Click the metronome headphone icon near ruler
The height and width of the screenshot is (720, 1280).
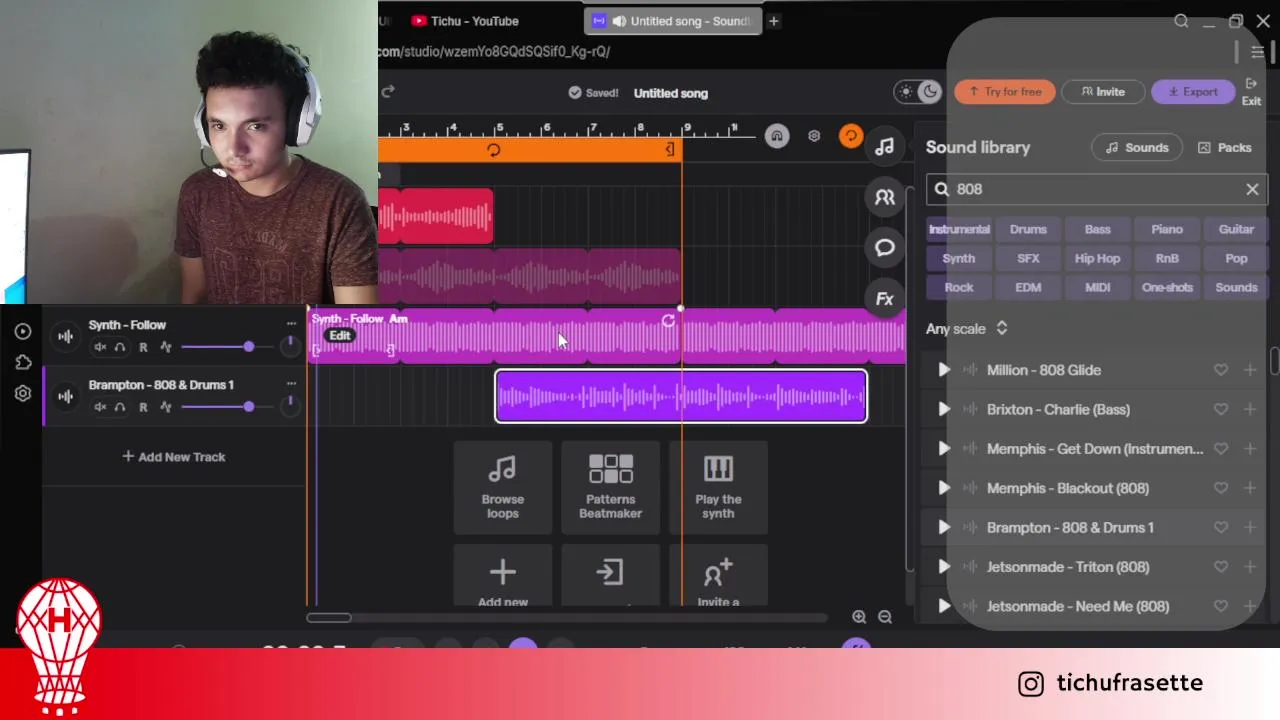click(x=777, y=137)
